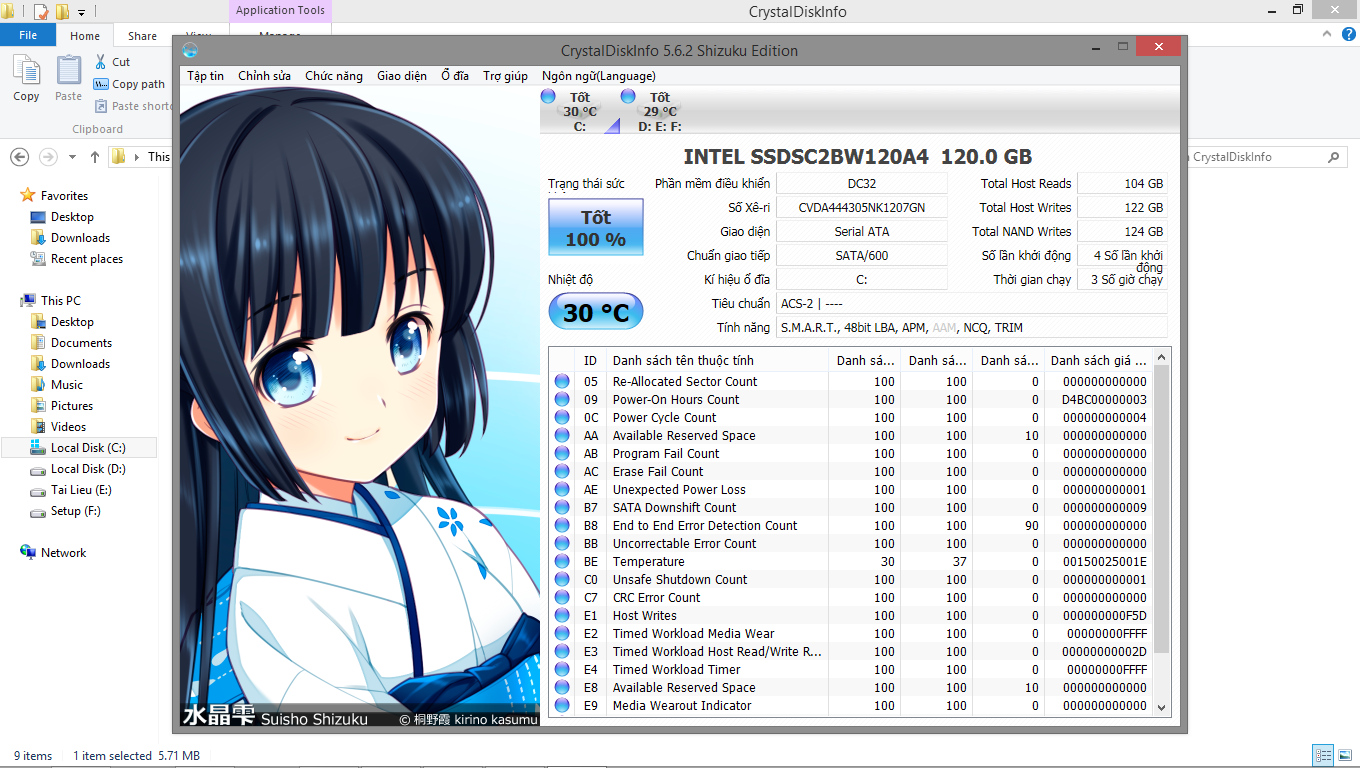This screenshot has width=1360, height=768.
Task: Click SMART list scroll down arrow
Action: coord(1162,707)
